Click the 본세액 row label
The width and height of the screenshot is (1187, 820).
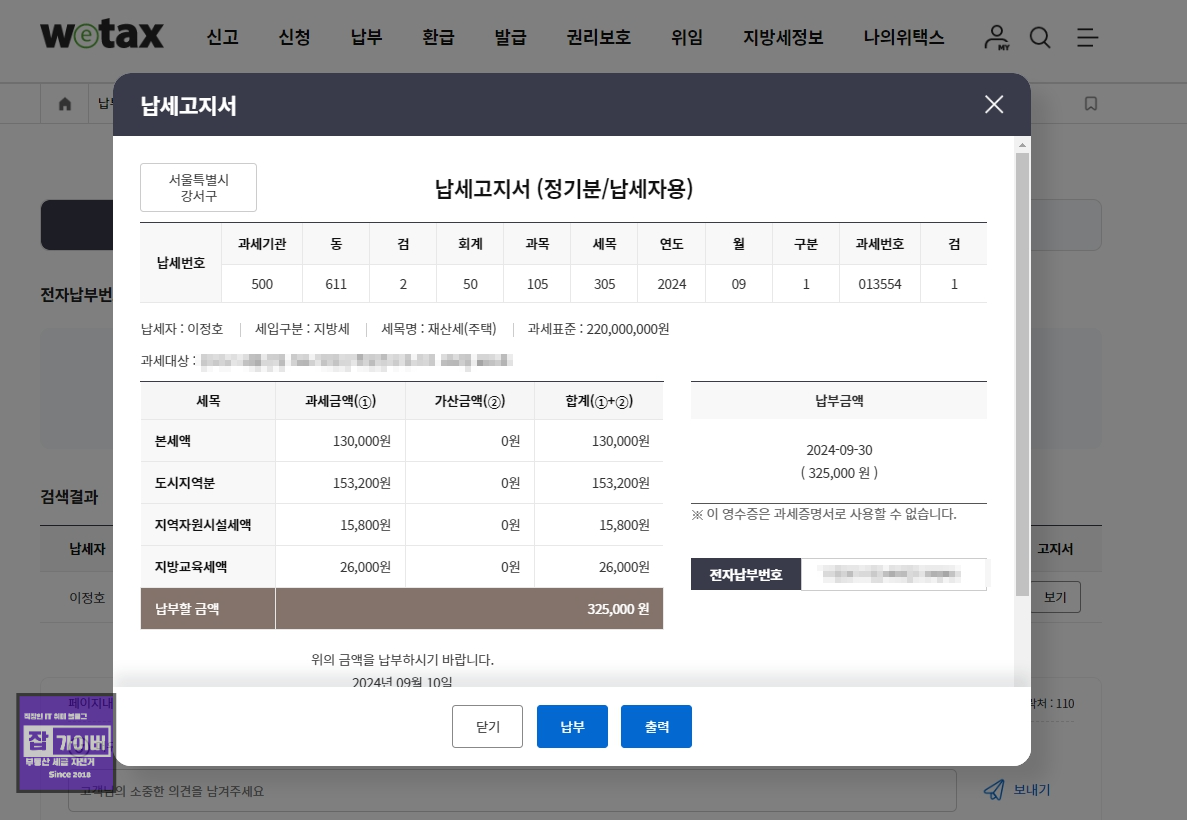(x=173, y=441)
